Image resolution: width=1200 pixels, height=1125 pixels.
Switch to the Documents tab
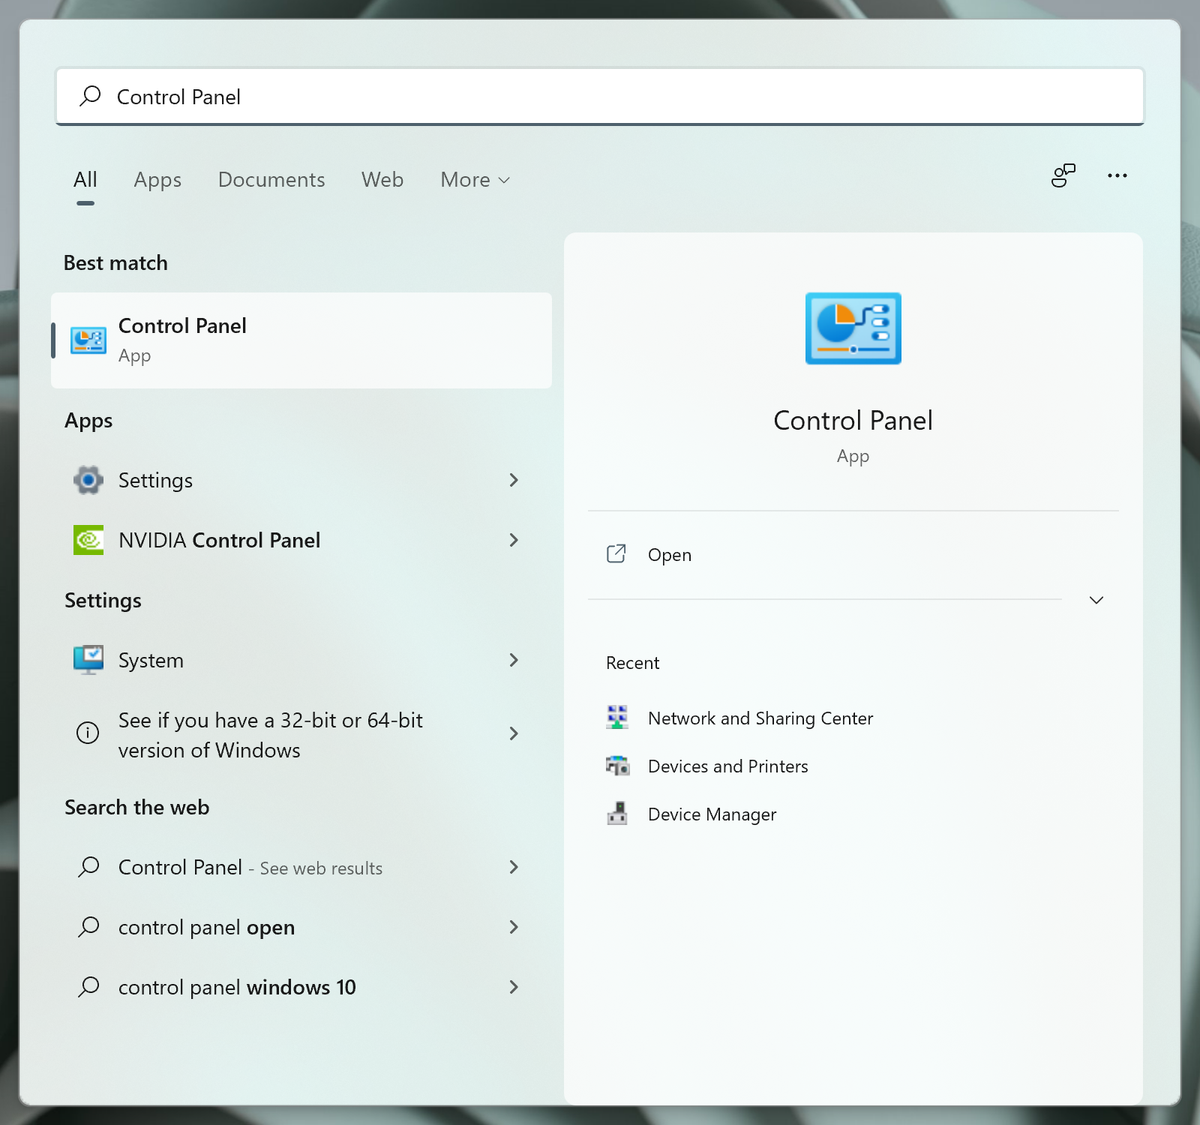point(271,179)
